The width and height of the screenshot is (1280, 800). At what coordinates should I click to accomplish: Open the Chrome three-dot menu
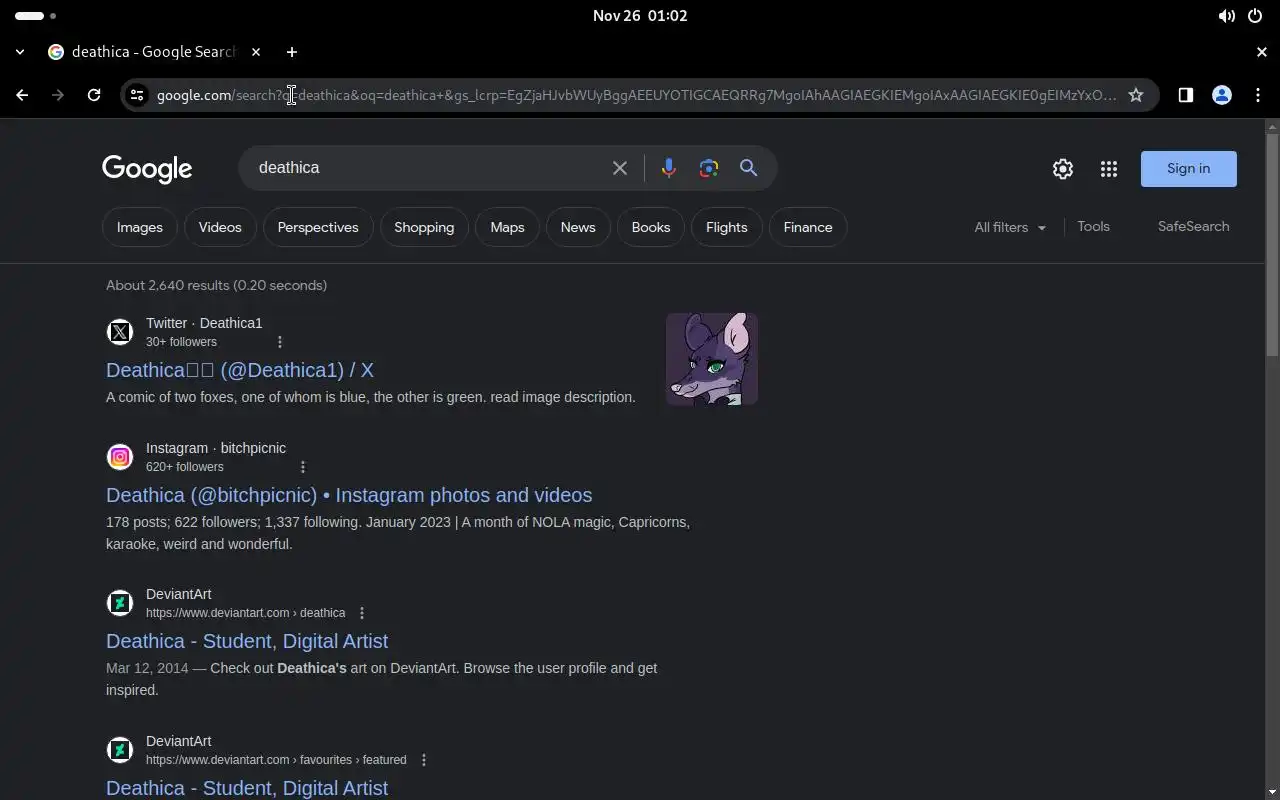(x=1258, y=95)
